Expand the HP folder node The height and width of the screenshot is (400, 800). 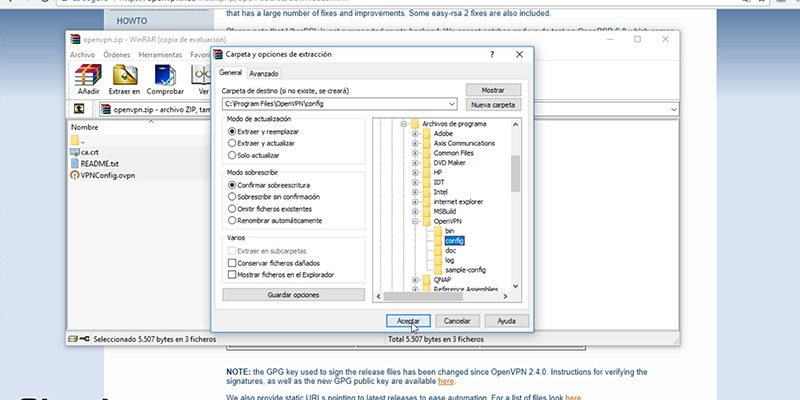coord(415,172)
